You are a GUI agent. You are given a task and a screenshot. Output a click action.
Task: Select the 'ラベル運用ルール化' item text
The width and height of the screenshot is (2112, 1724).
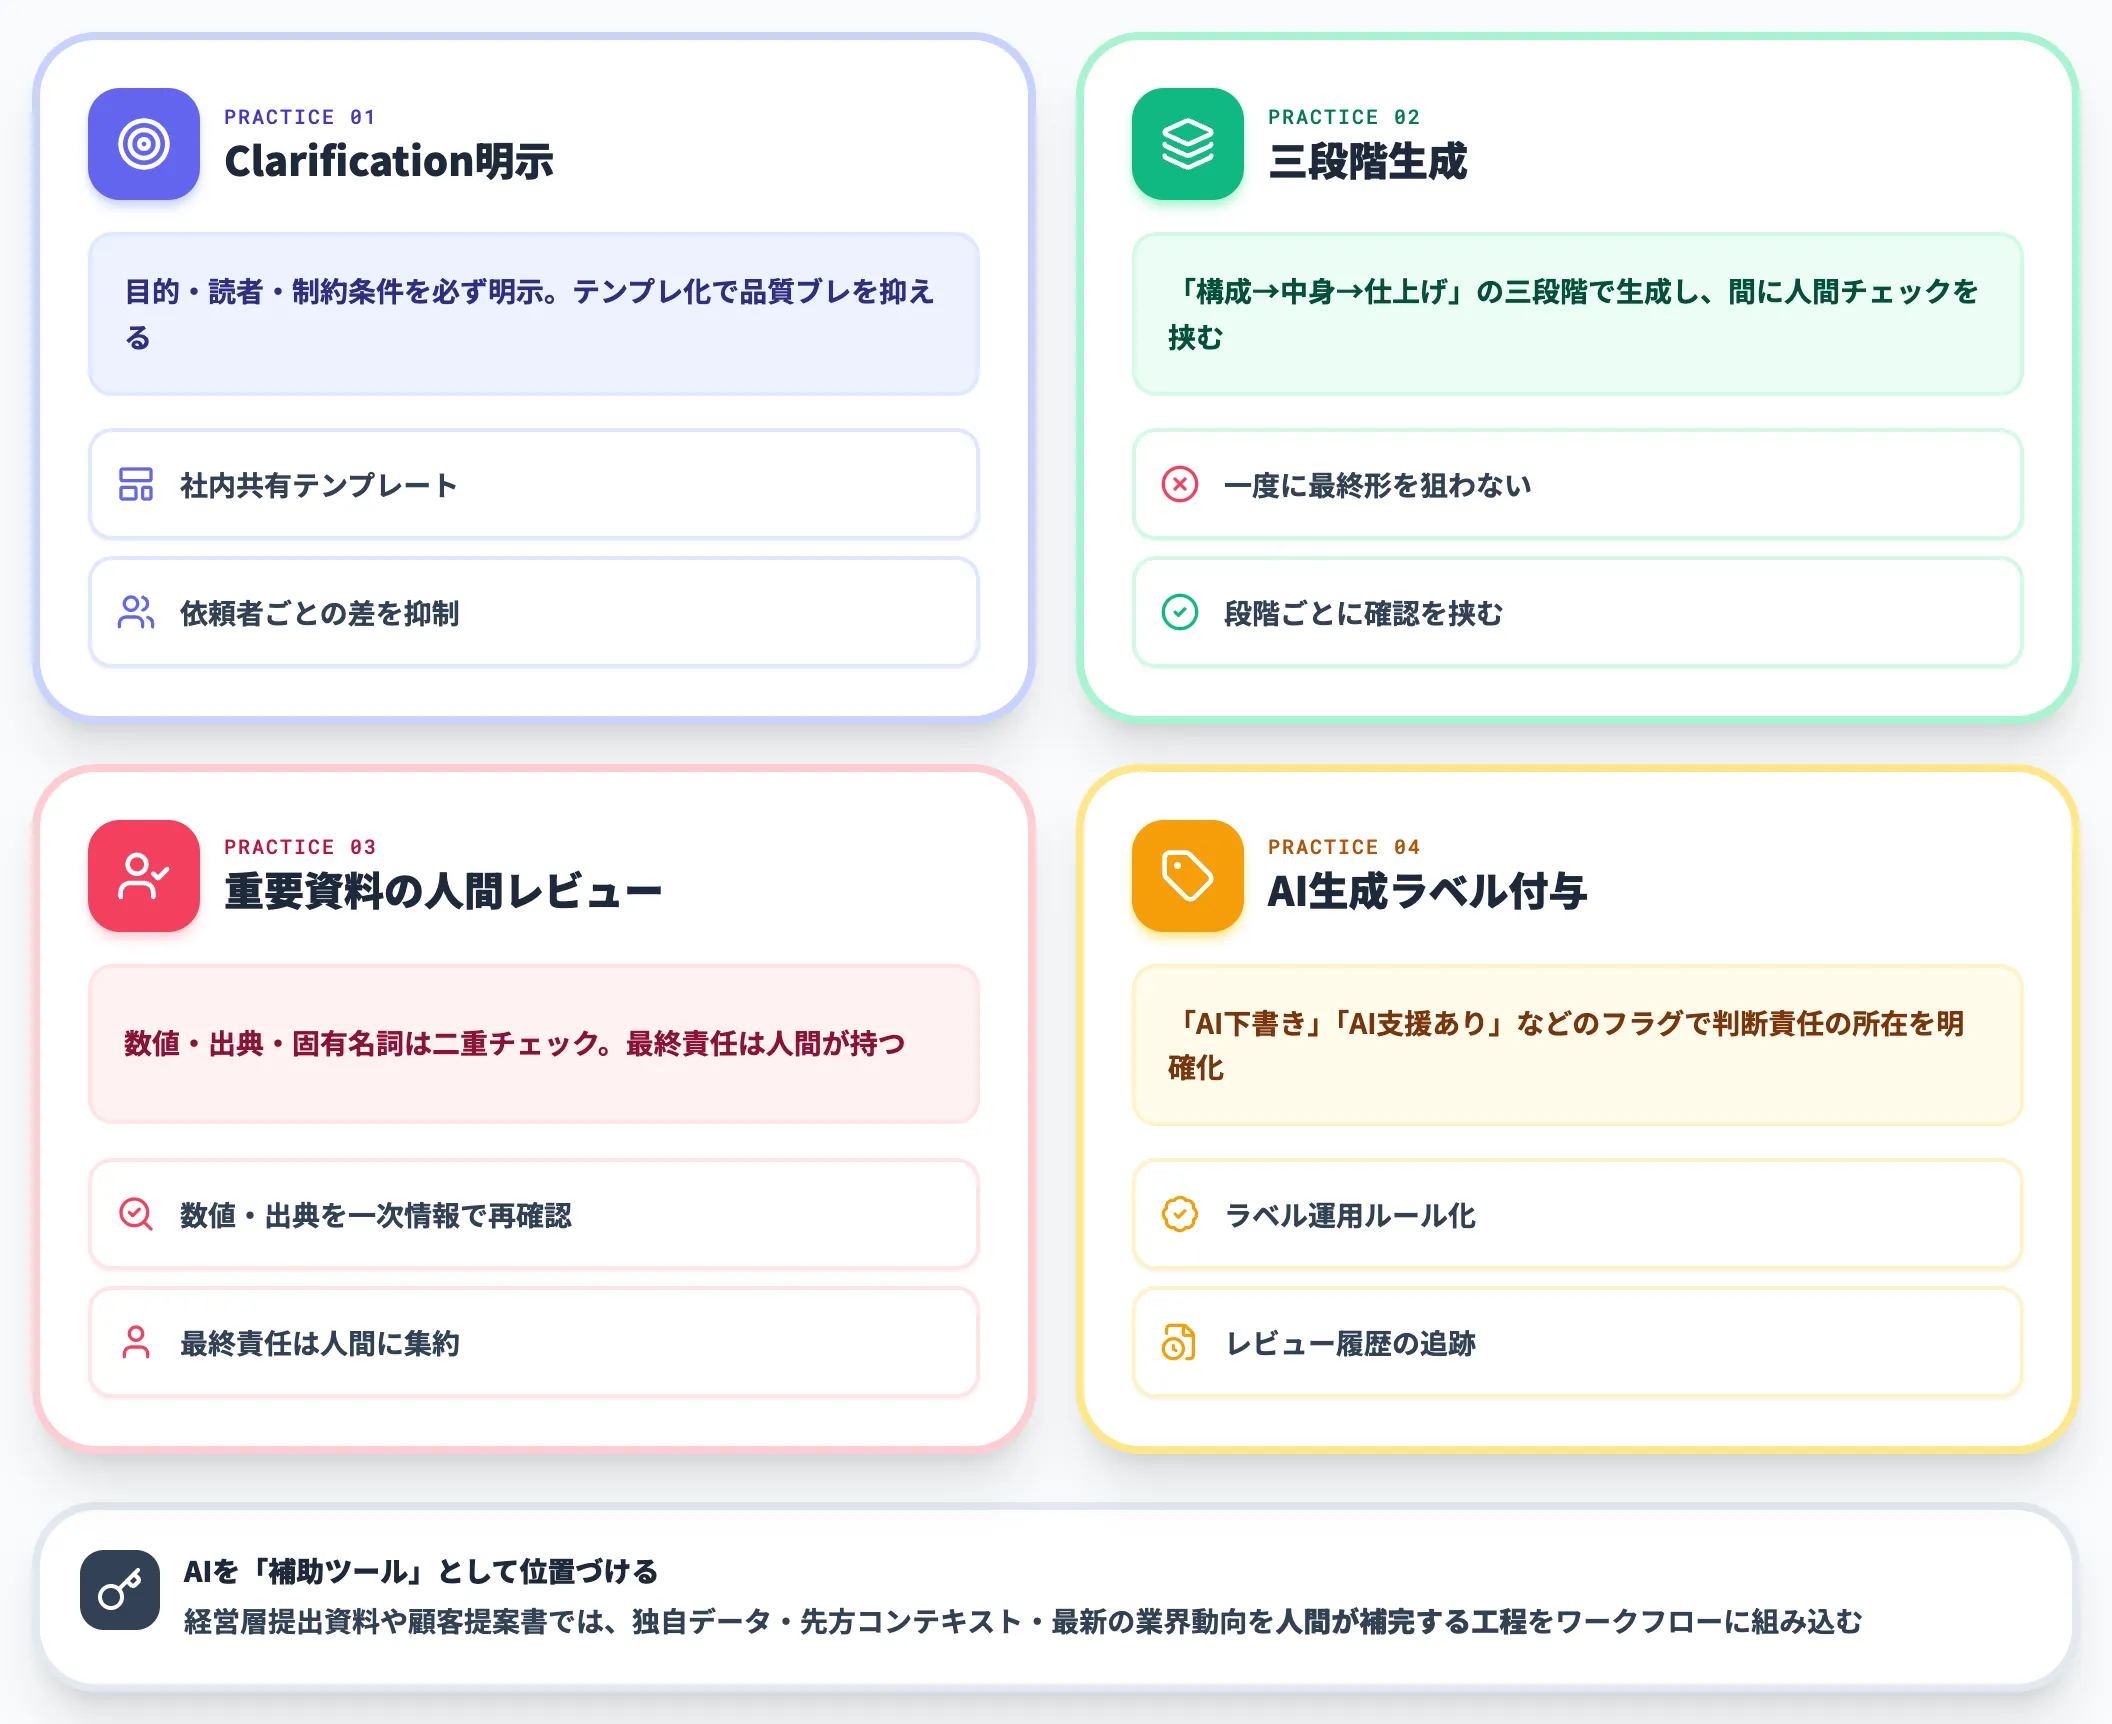pyautogui.click(x=1350, y=1215)
